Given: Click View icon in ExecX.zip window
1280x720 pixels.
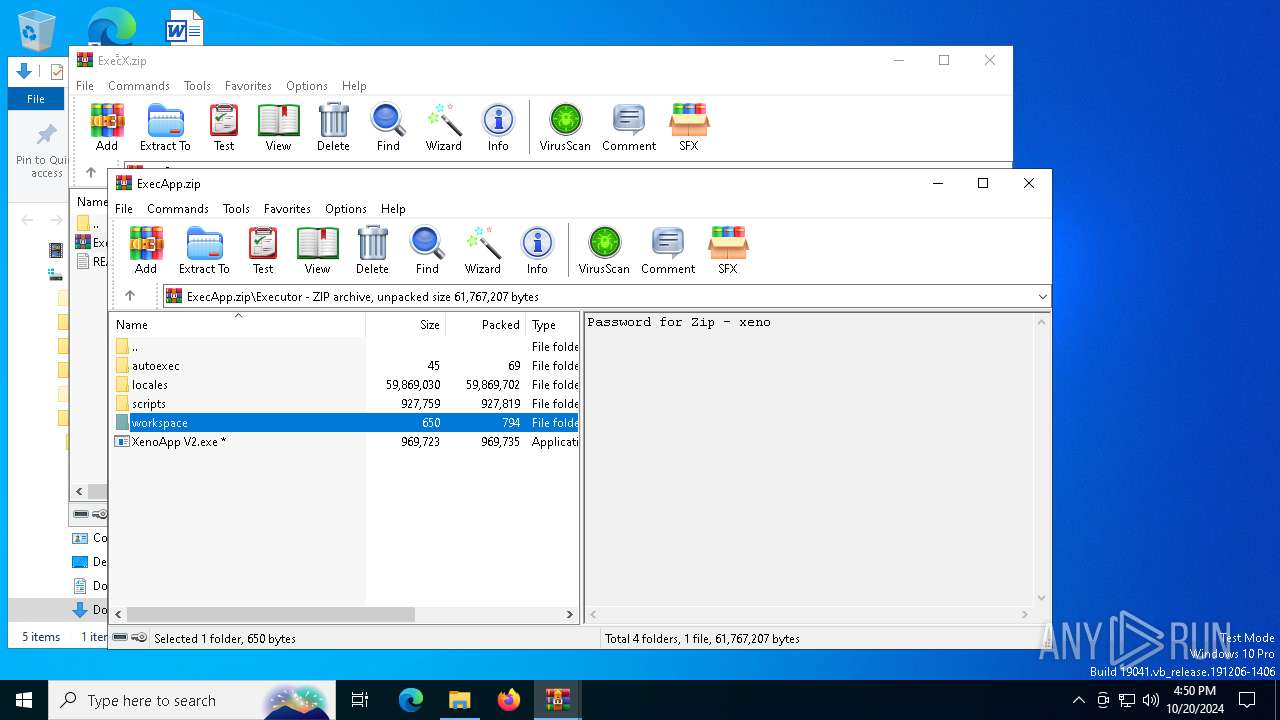Looking at the screenshot, I should [278, 127].
